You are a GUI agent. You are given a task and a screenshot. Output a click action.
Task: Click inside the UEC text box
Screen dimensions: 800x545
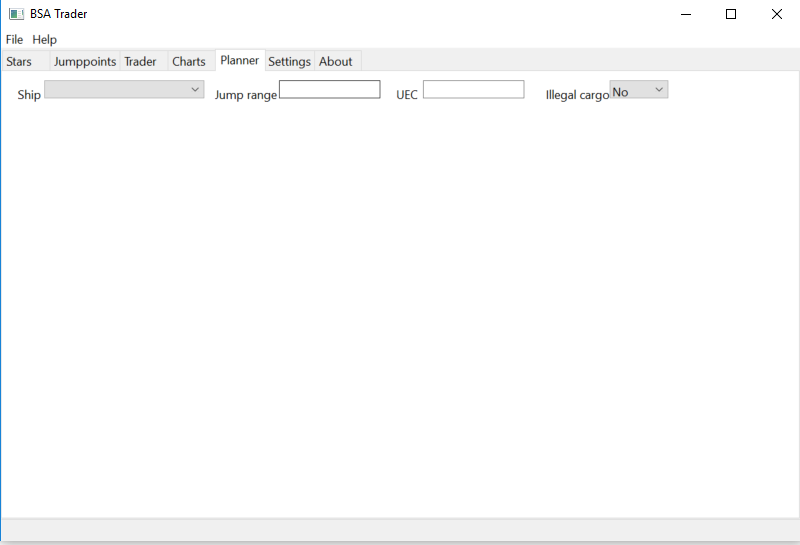point(473,90)
